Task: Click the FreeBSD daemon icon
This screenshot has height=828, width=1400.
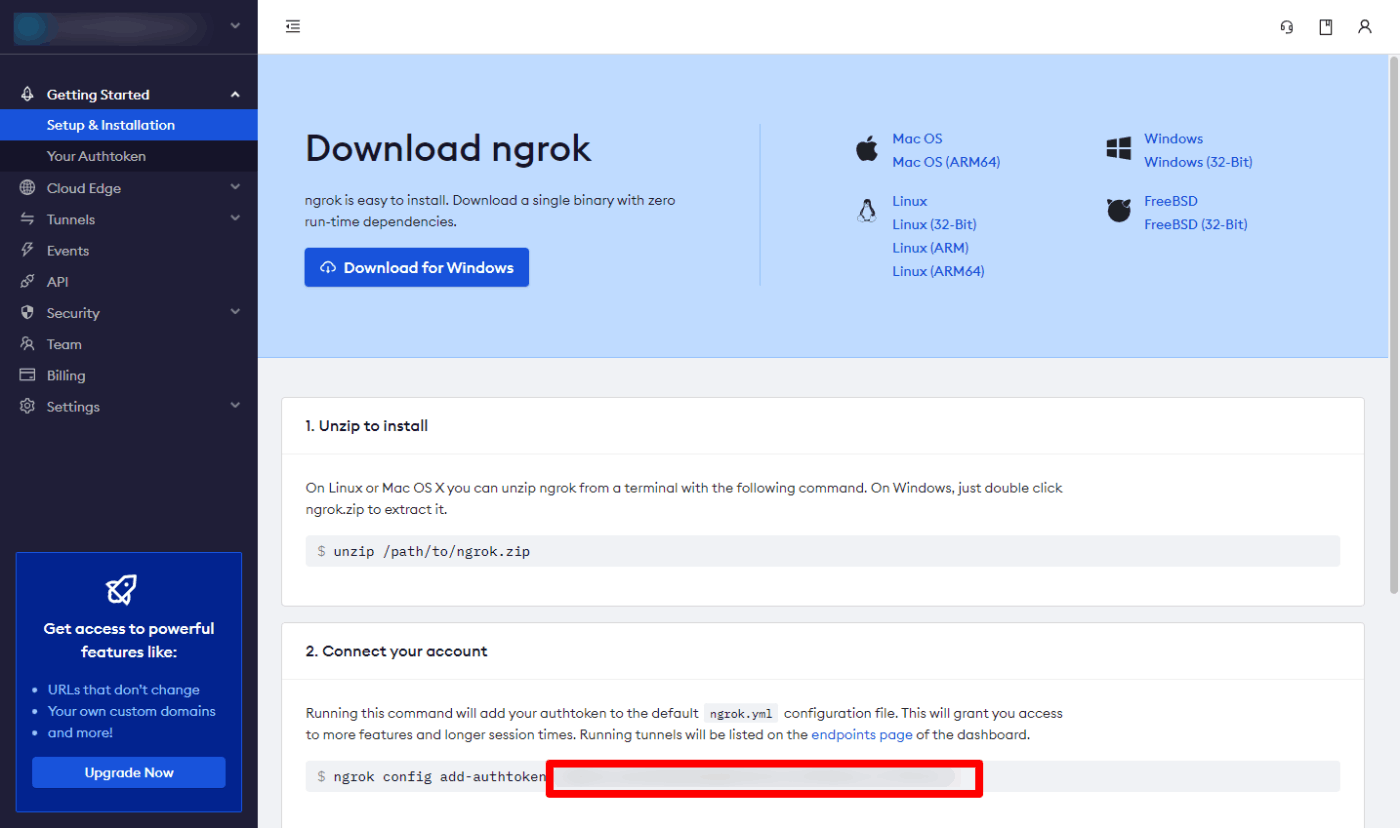Action: pos(1118,211)
